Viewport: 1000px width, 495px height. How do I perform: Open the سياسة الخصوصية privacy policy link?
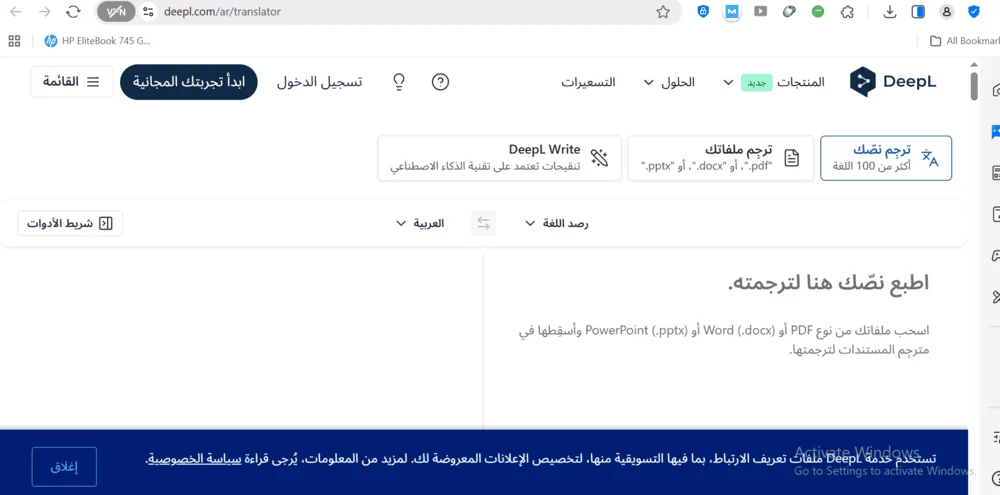pyautogui.click(x=194, y=459)
